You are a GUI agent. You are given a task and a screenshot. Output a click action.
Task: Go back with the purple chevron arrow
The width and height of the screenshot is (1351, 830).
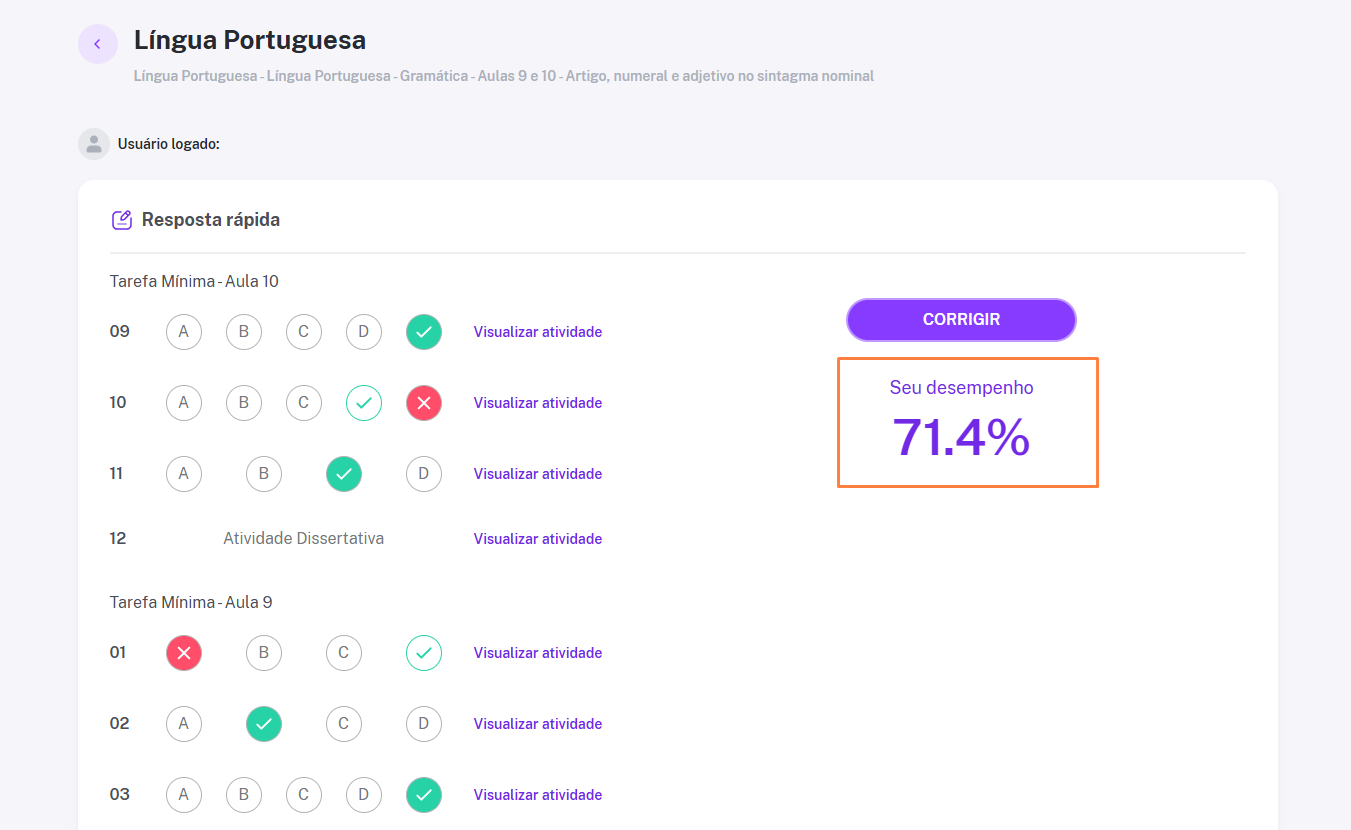(98, 44)
